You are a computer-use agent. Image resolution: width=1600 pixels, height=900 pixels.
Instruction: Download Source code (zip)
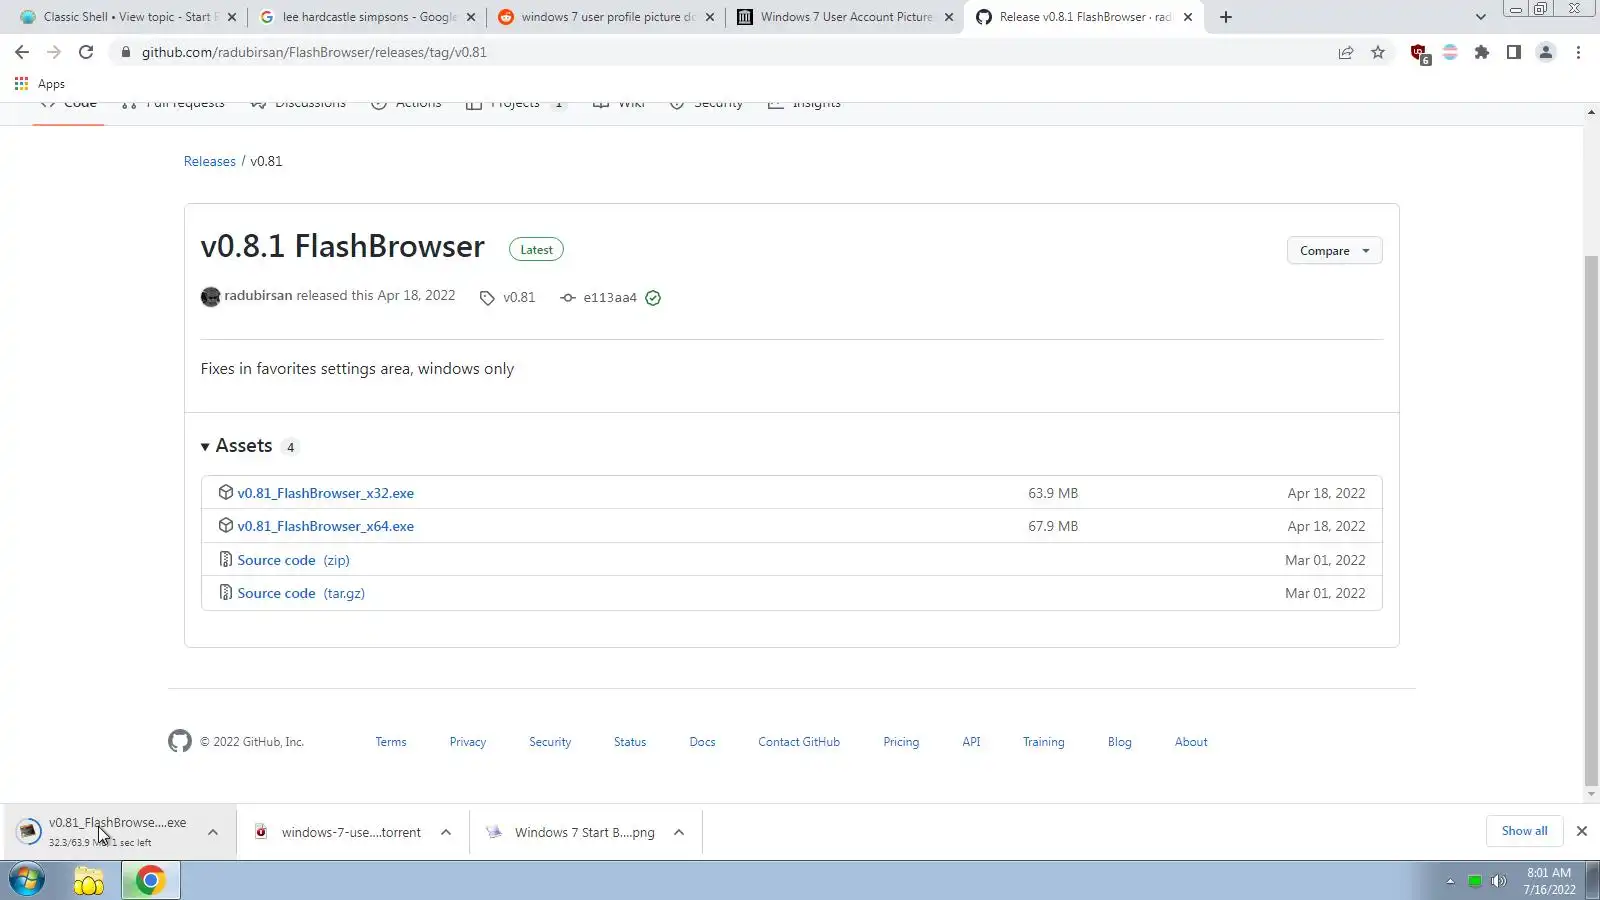[294, 560]
